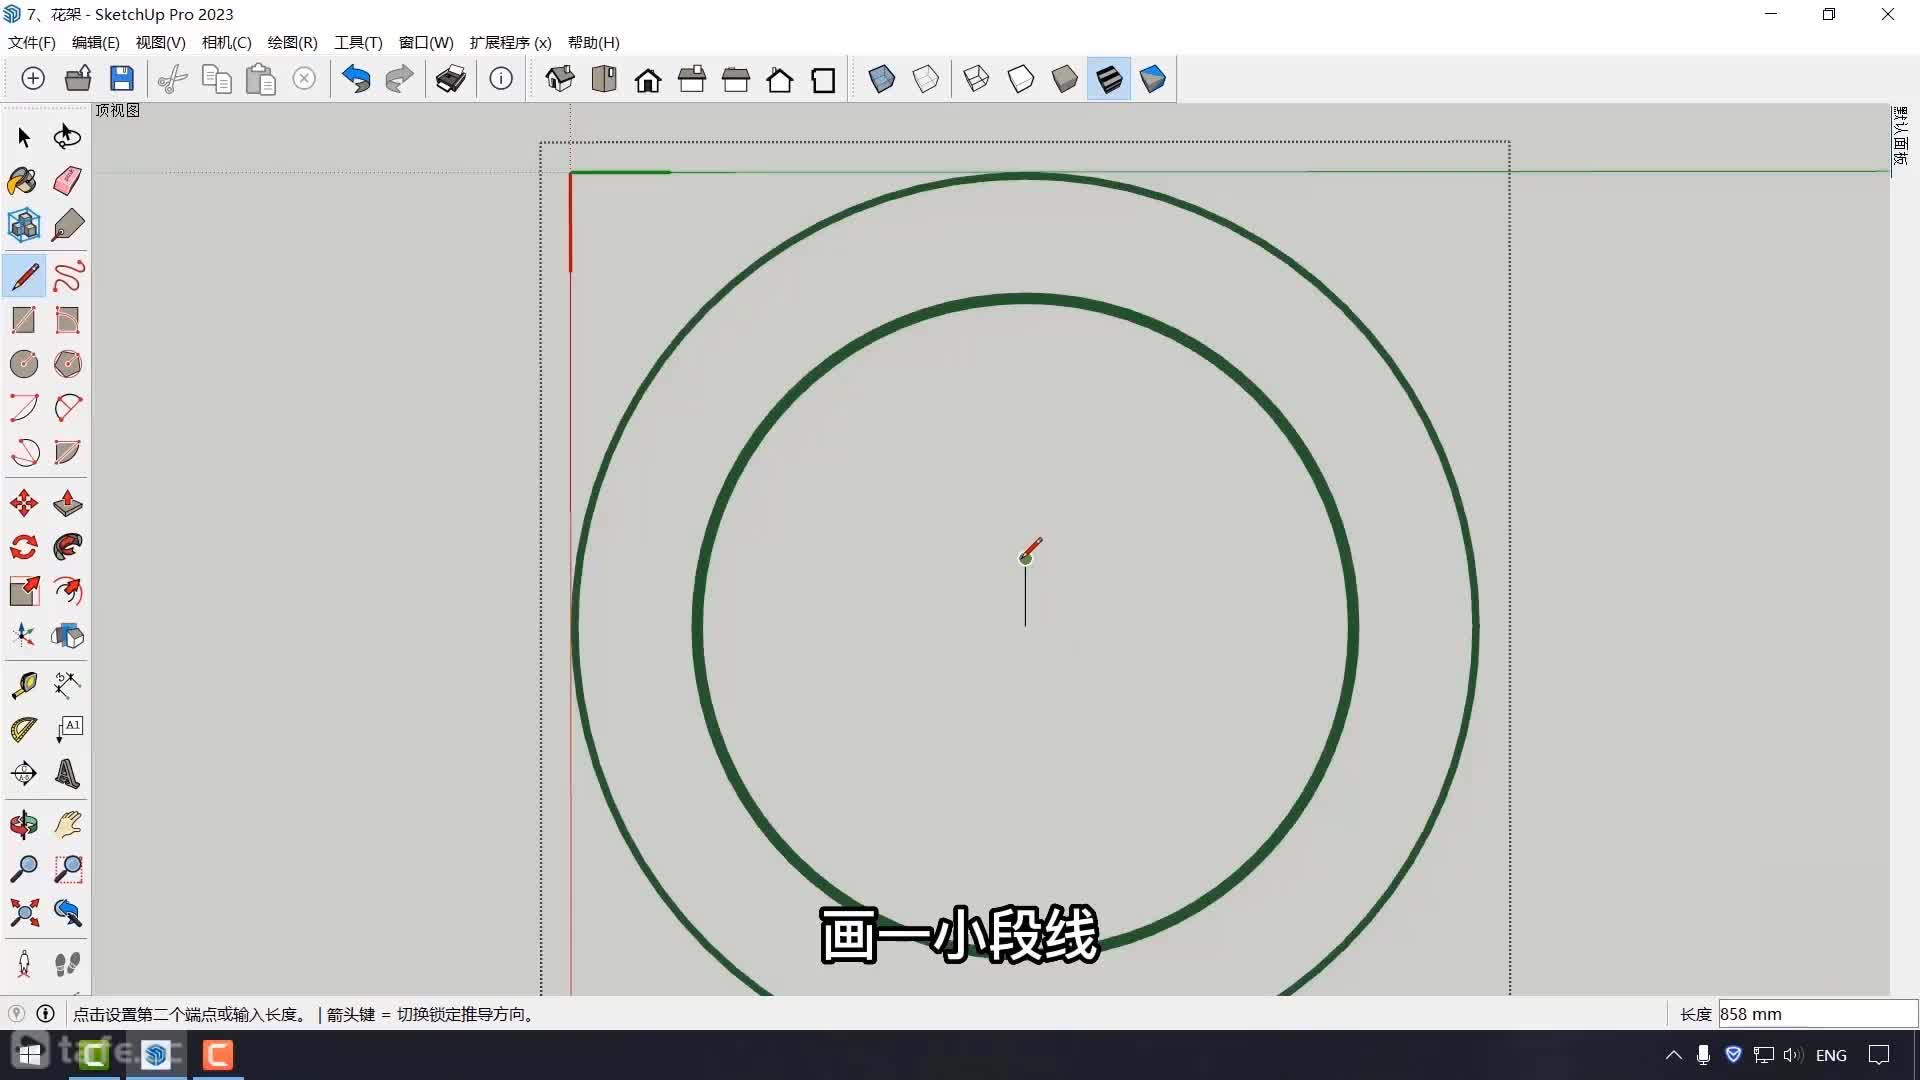
Task: Save the model with disk icon
Action: [122, 79]
